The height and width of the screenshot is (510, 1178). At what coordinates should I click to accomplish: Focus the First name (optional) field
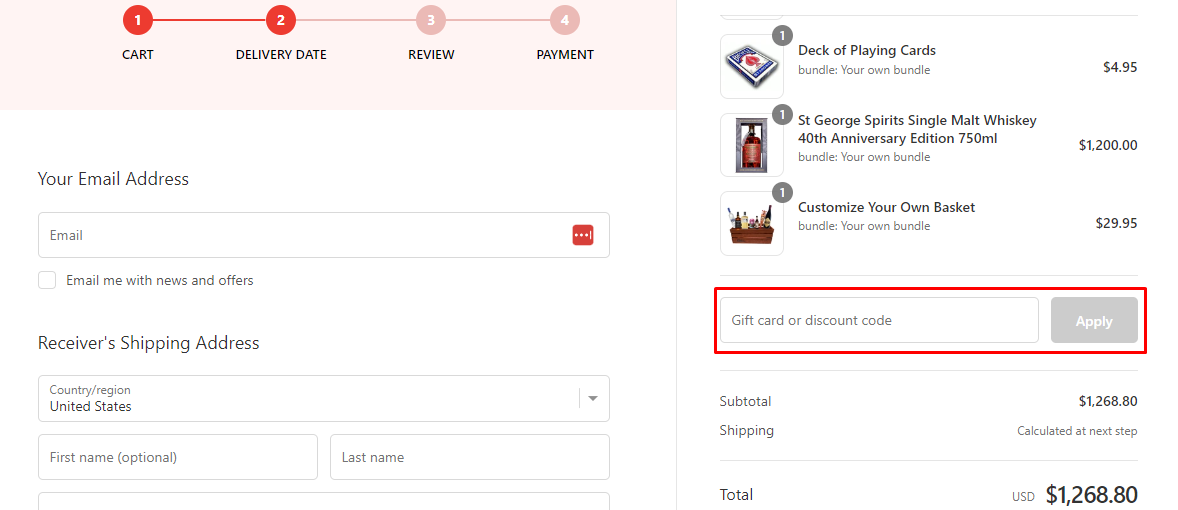178,457
